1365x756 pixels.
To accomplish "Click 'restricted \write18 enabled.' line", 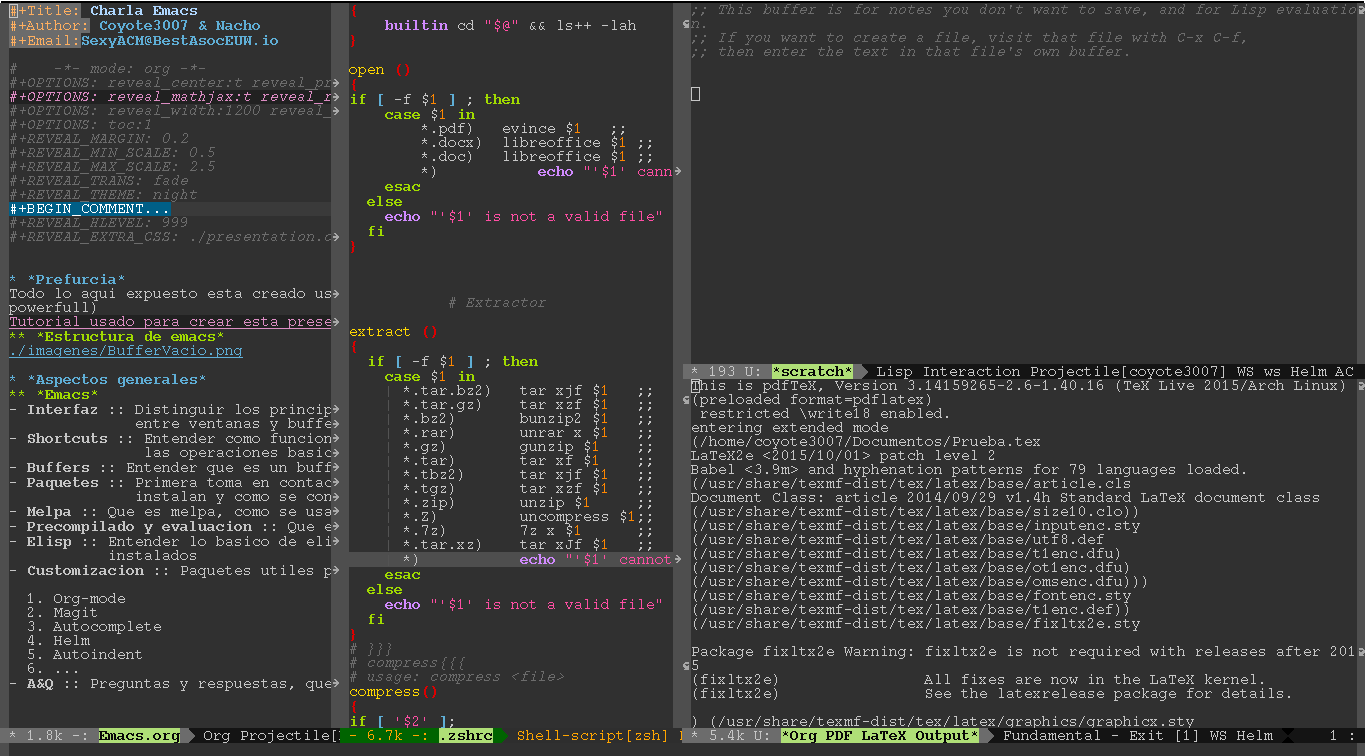I will 826,414.
